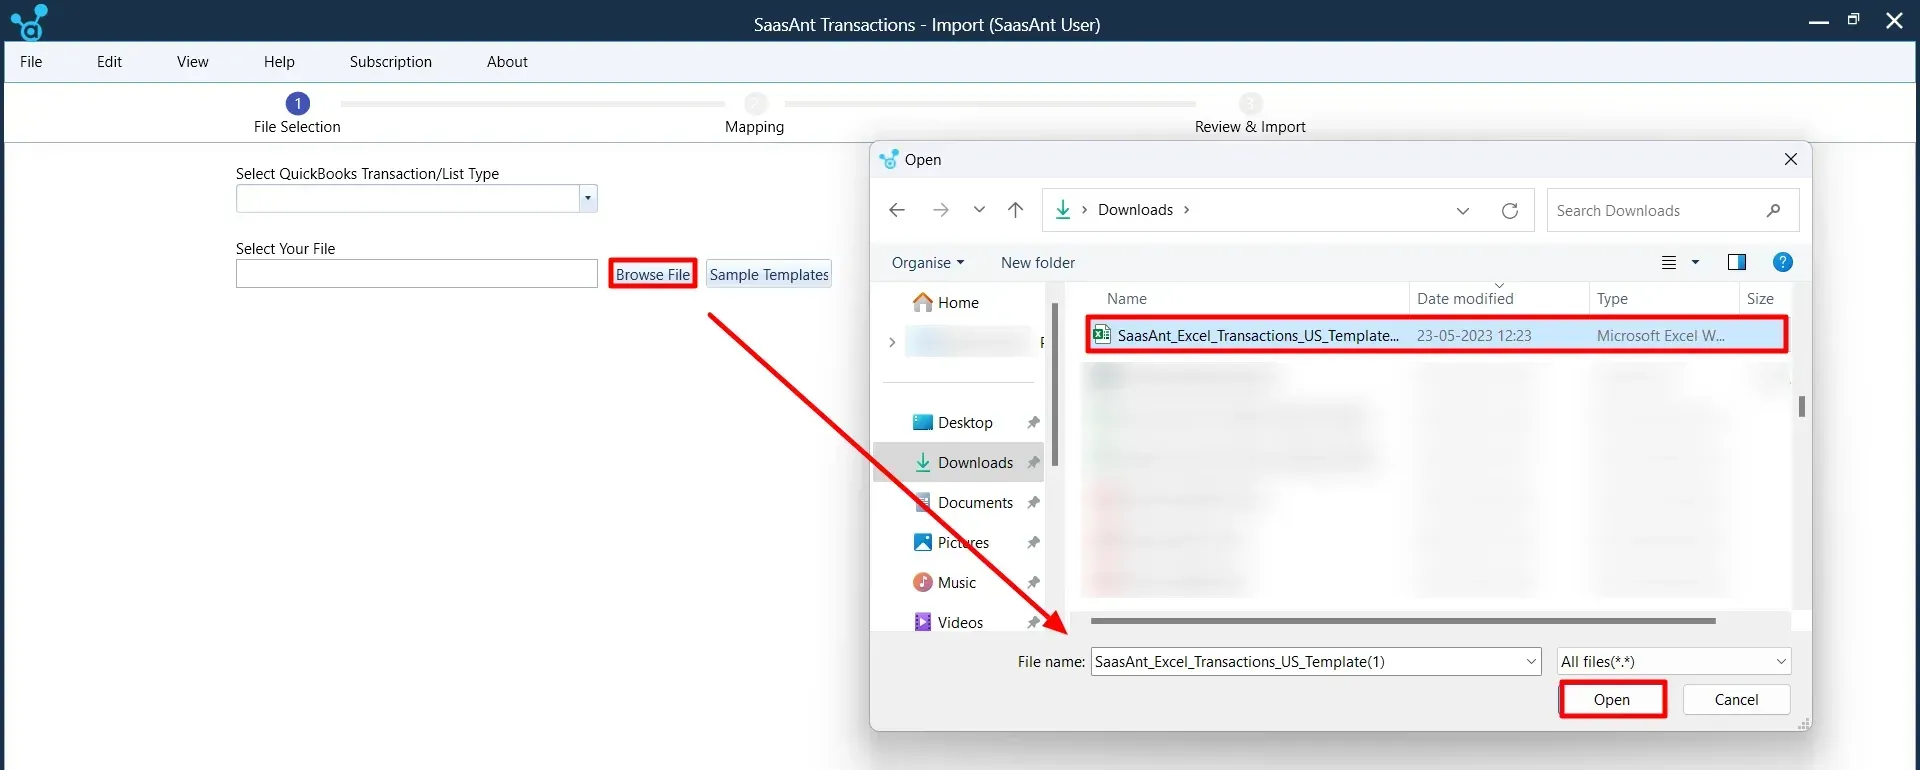Click the Downloads arrow icon in address bar

(x=1063, y=210)
